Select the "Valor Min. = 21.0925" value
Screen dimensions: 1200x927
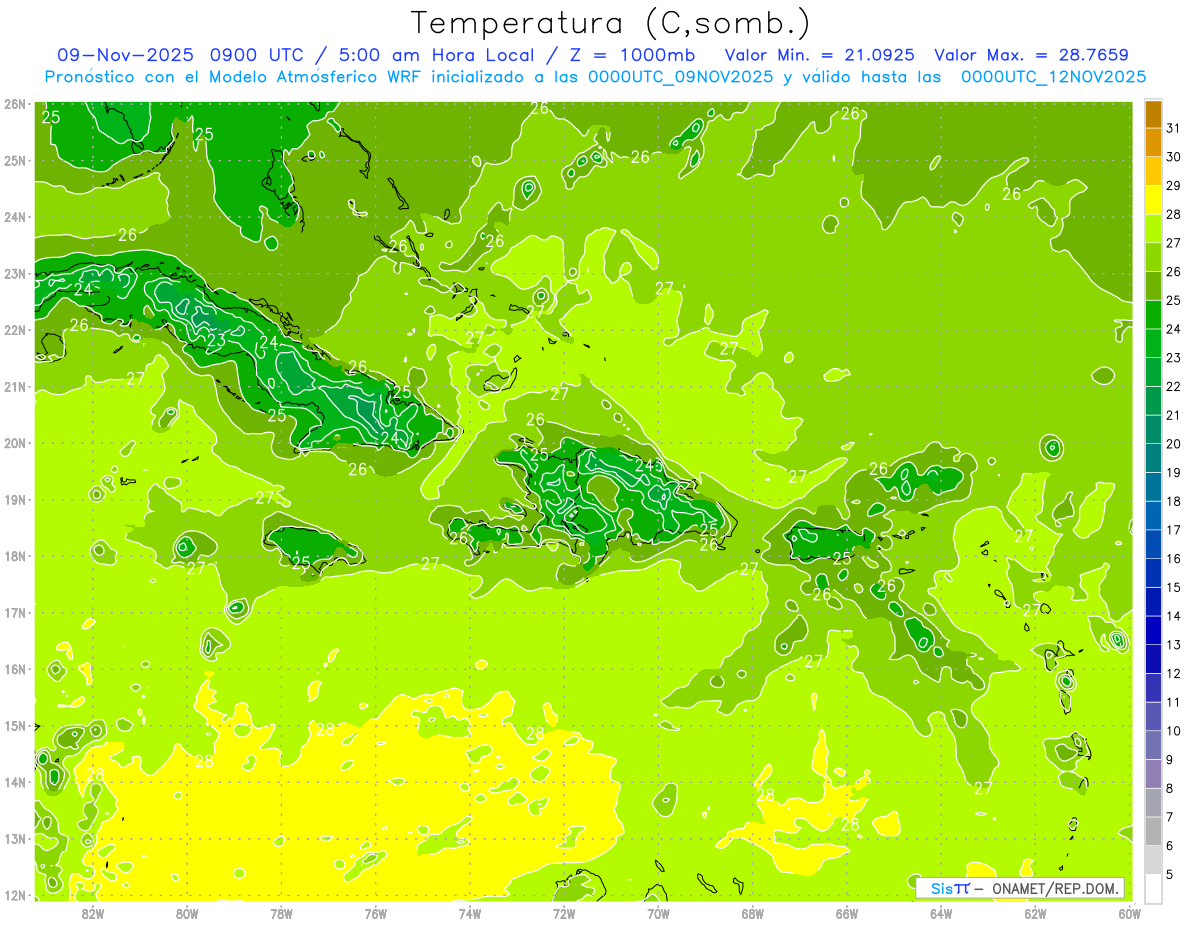[x=821, y=55]
